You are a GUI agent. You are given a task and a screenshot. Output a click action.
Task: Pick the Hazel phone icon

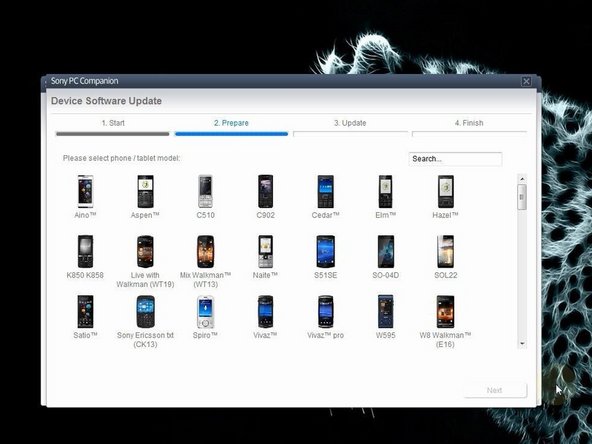[x=446, y=191]
